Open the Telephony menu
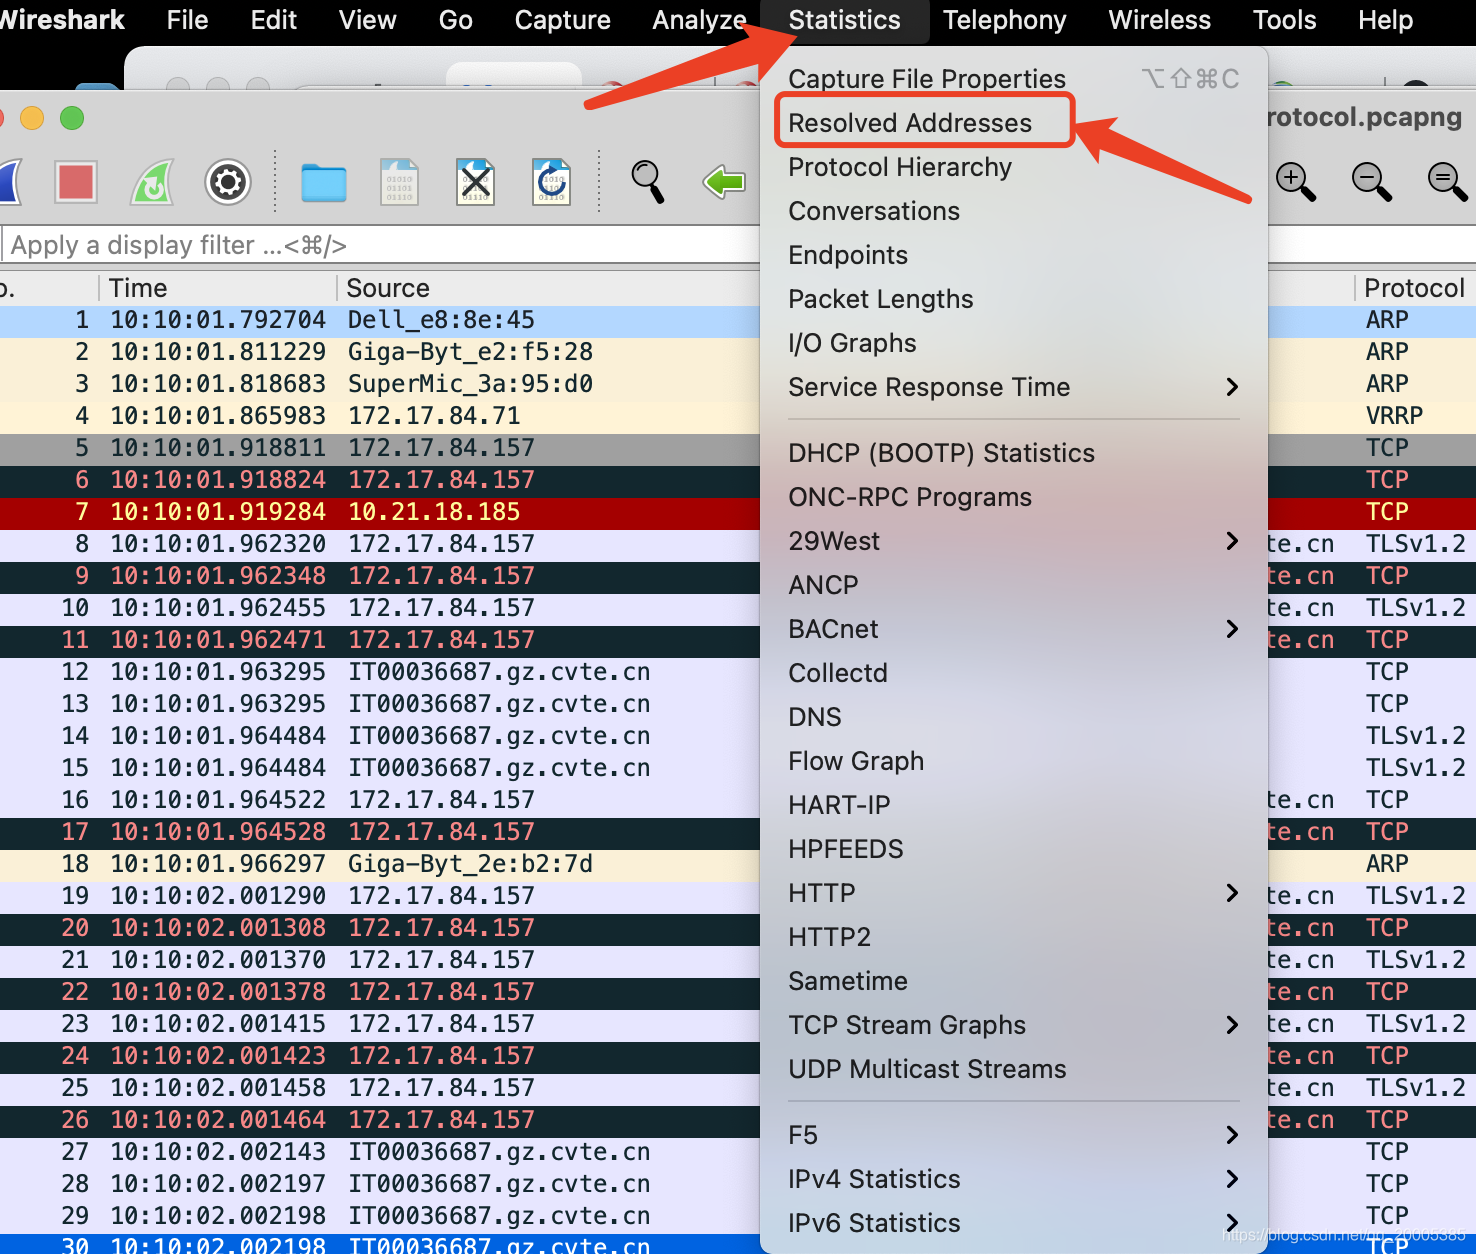This screenshot has width=1476, height=1254. coord(1005,20)
